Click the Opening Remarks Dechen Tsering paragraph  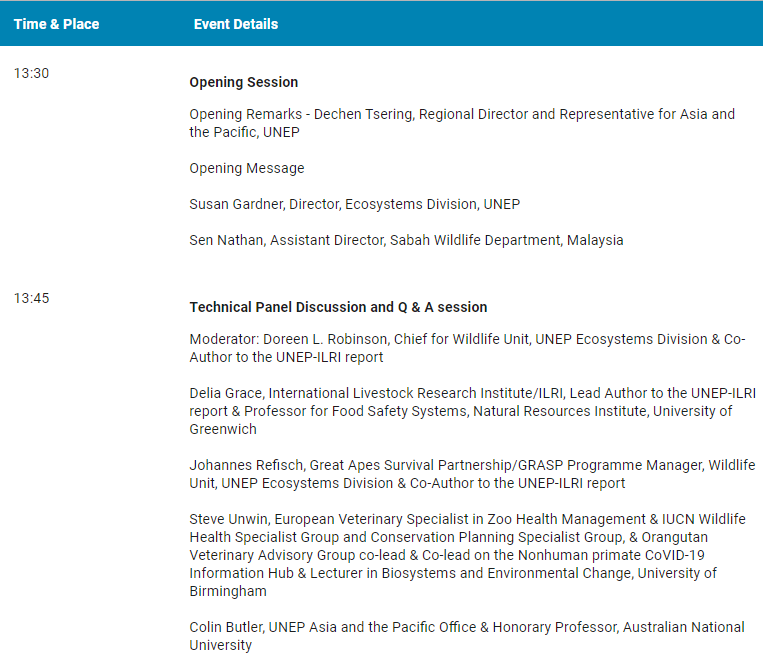(462, 123)
